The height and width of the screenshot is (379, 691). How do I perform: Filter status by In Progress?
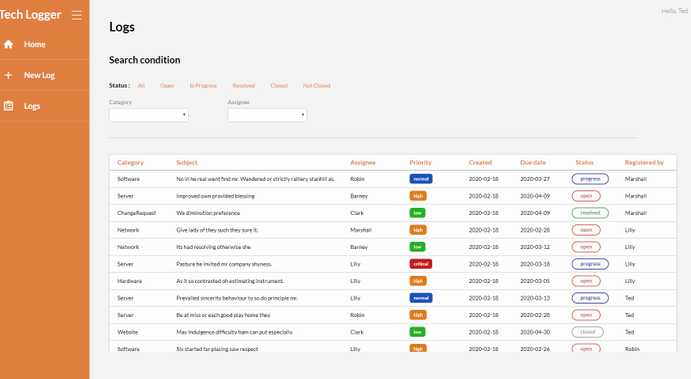click(x=203, y=85)
